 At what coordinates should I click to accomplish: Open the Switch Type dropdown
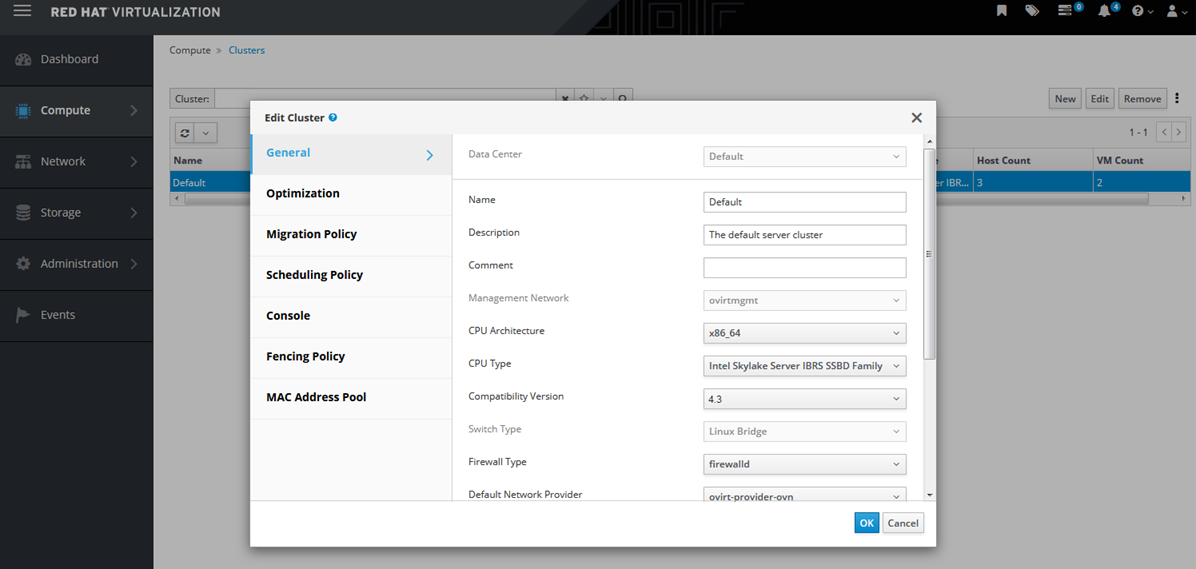pos(805,432)
